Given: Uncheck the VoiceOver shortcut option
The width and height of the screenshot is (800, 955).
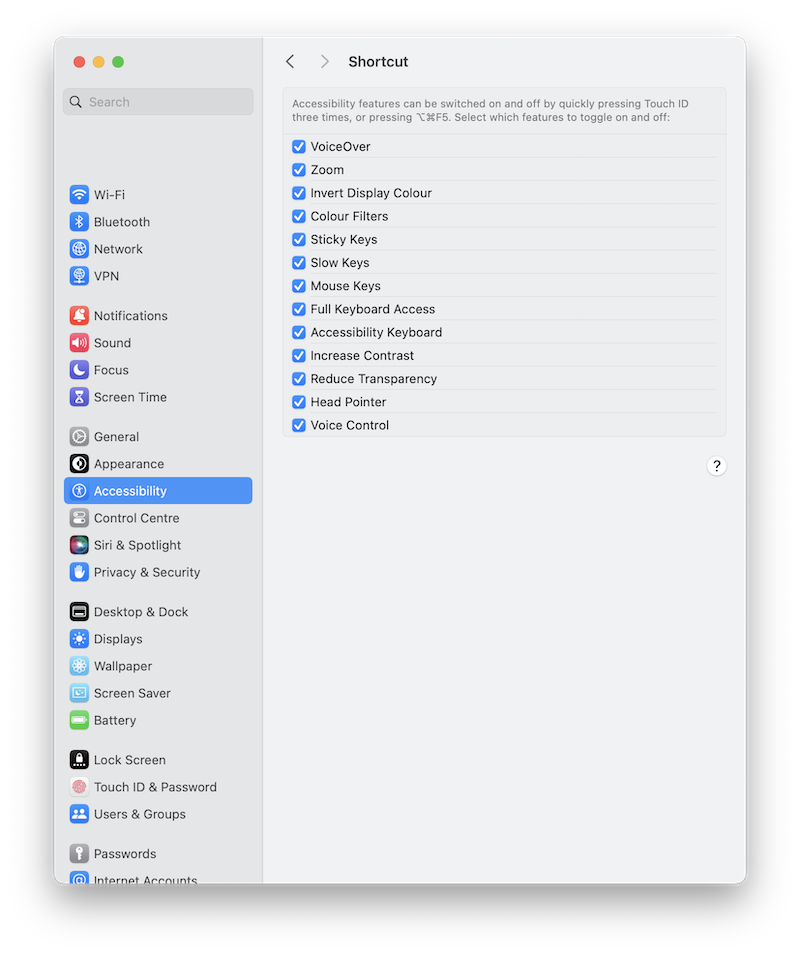Looking at the screenshot, I should coord(298,146).
